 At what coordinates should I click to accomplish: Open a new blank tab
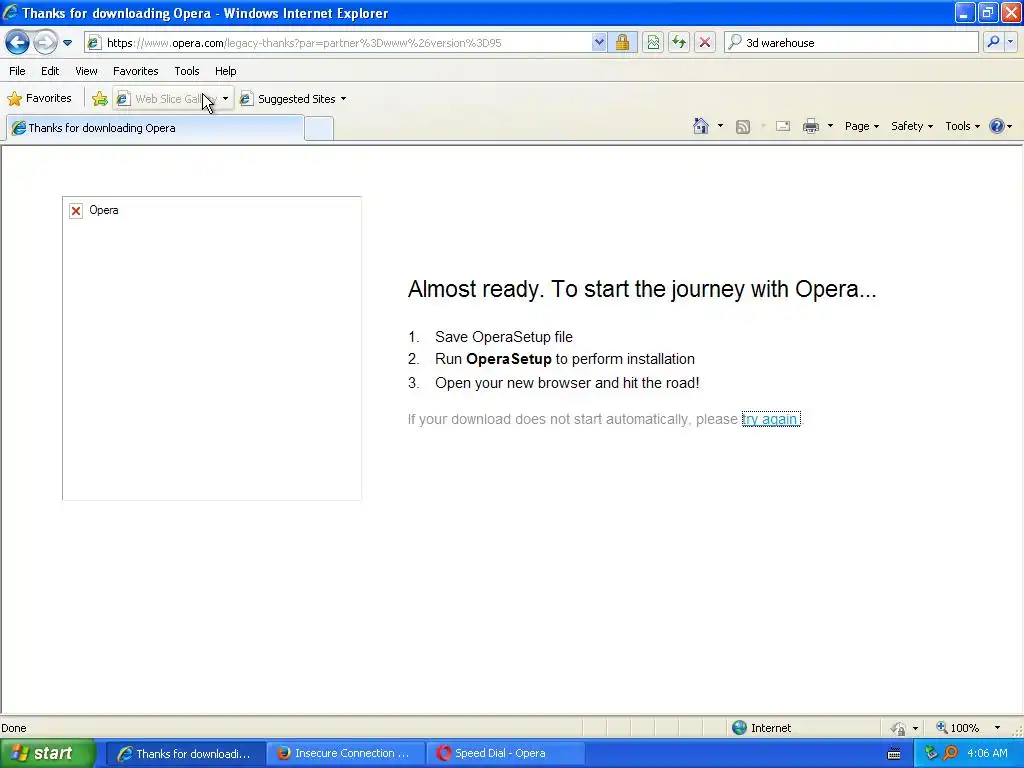click(319, 128)
